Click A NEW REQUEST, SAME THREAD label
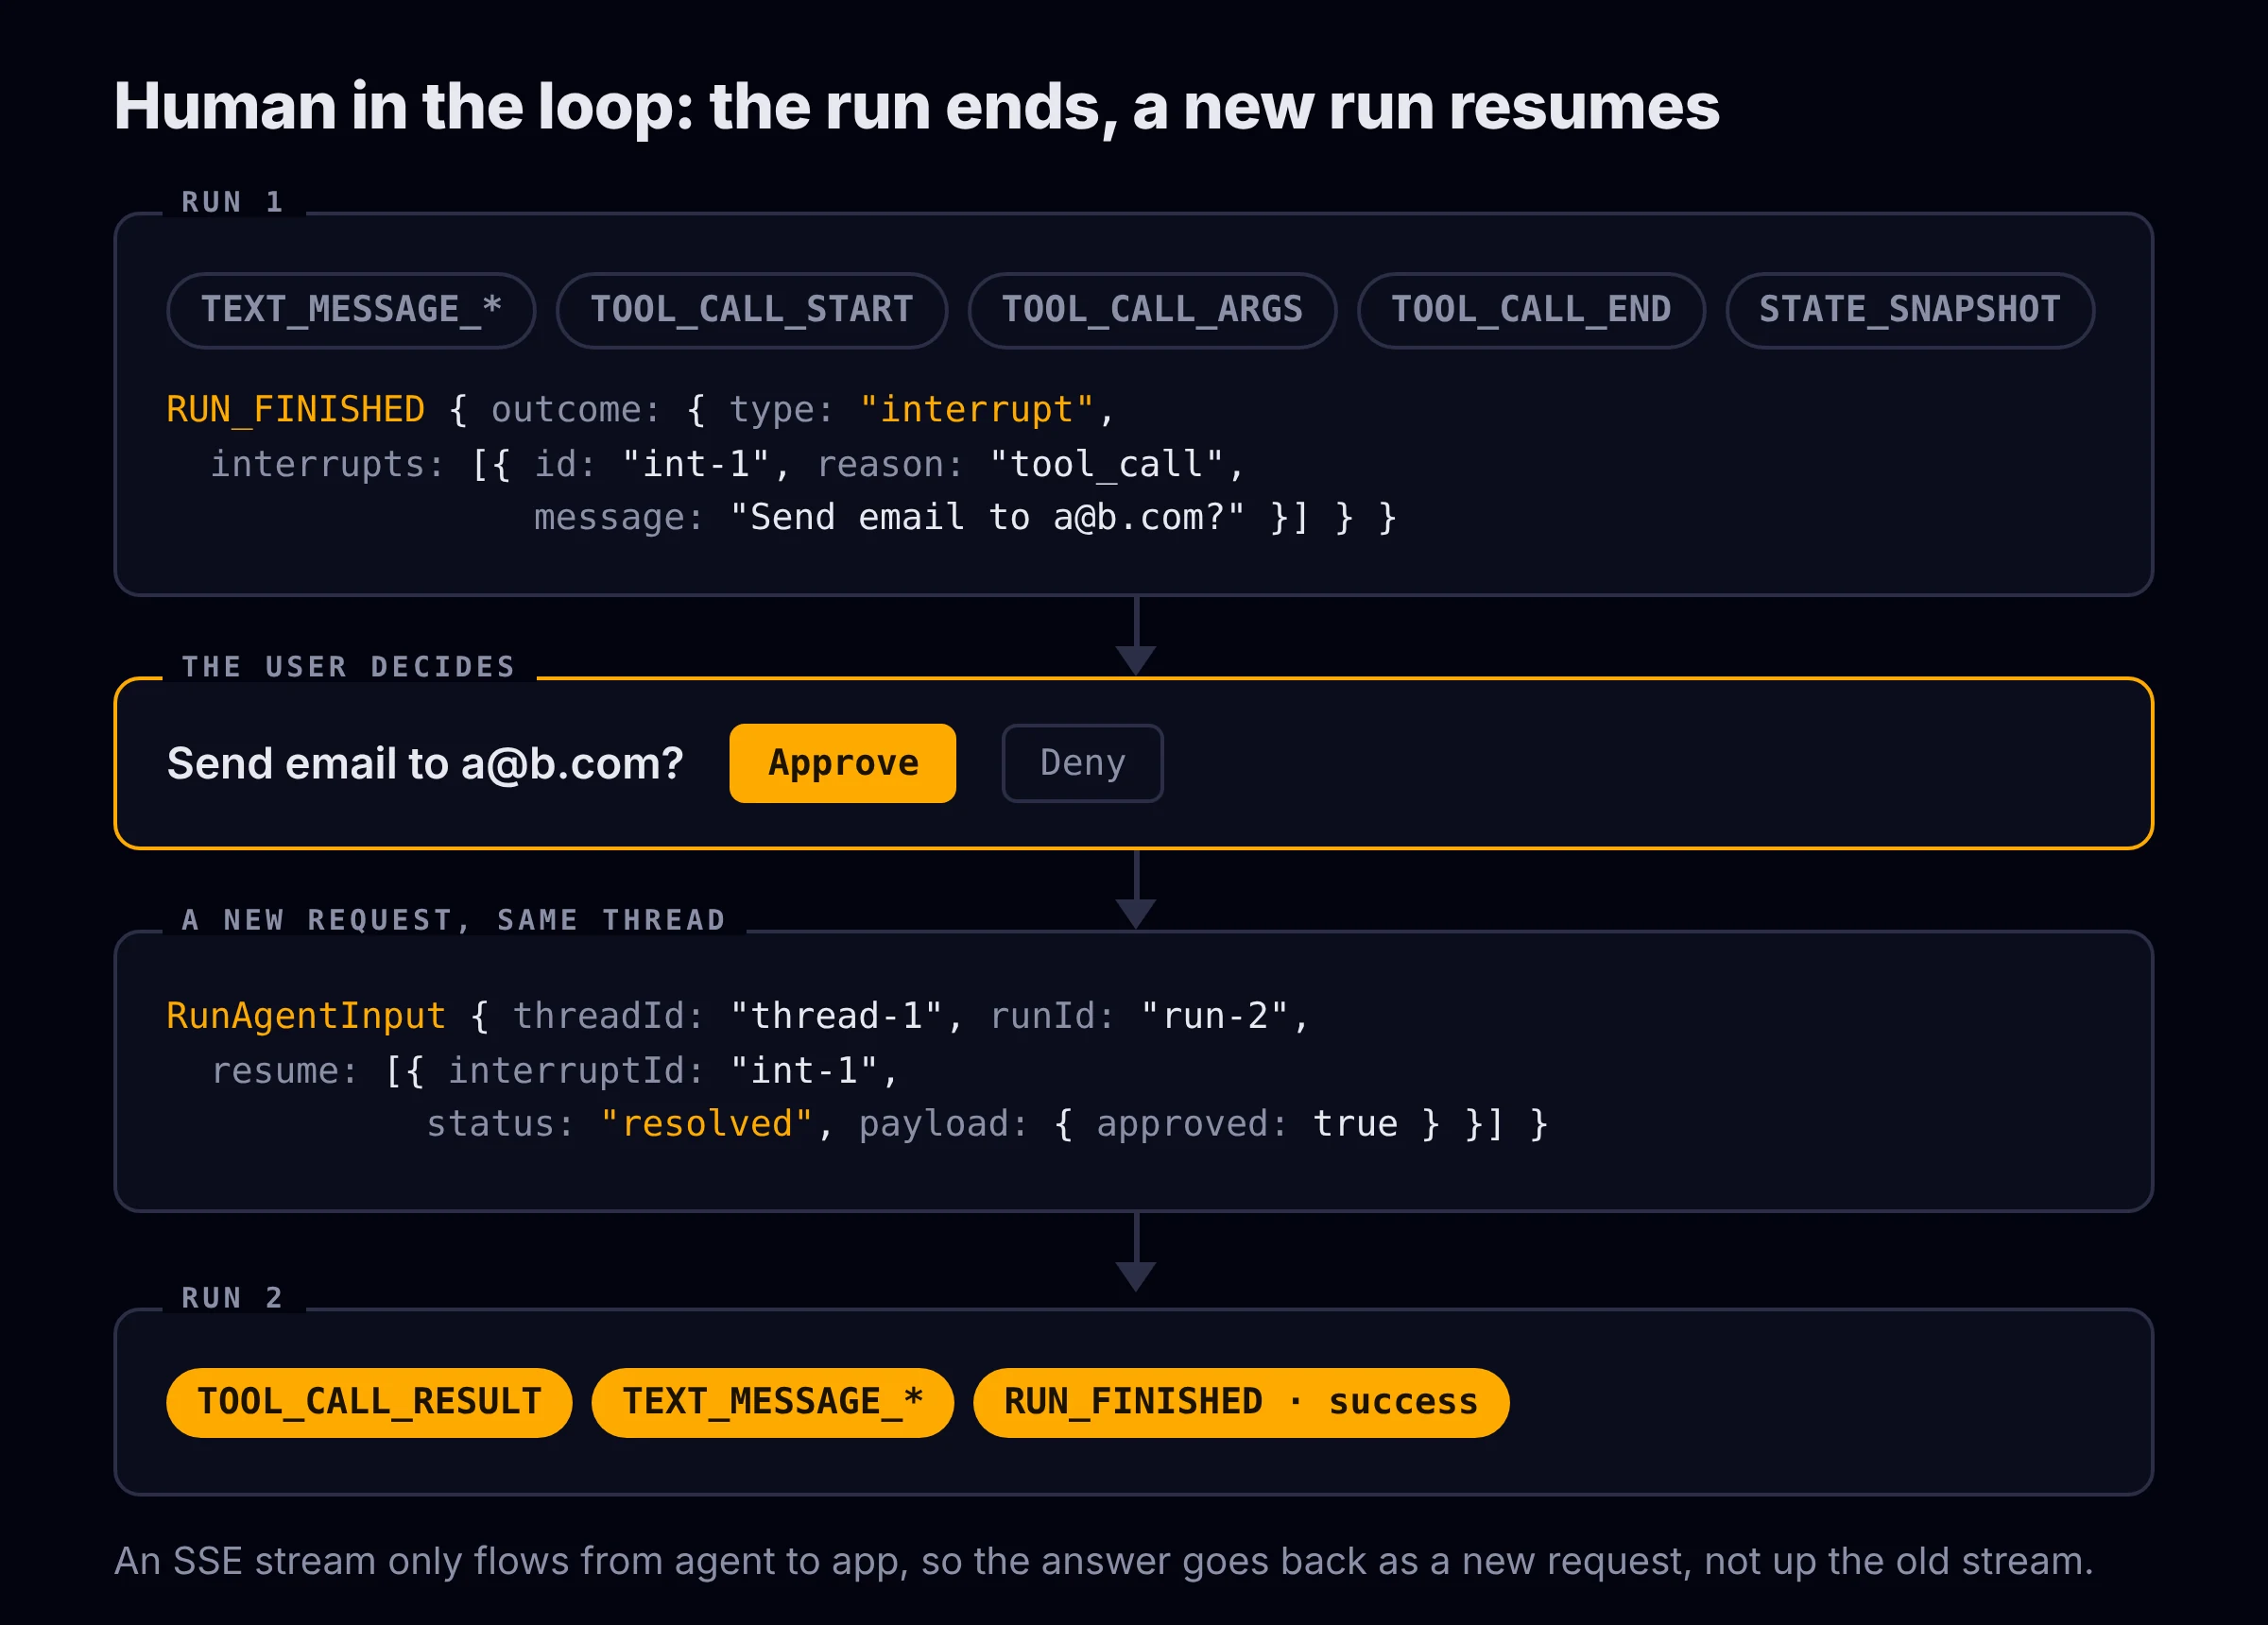This screenshot has height=1625, width=2268. pos(454,920)
